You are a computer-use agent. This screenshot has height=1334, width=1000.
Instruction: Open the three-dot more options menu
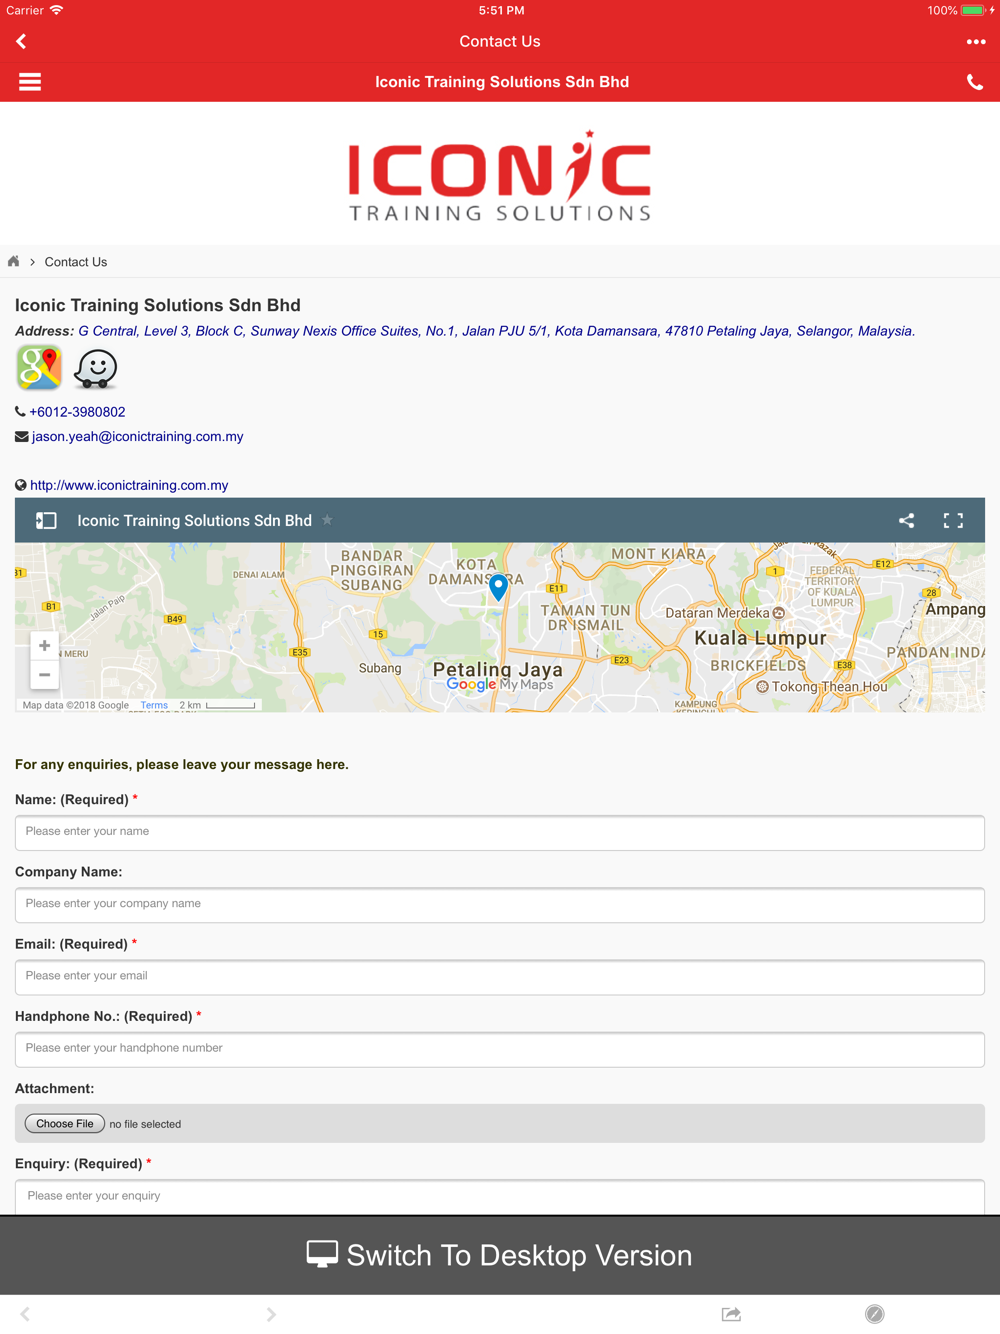(x=976, y=42)
